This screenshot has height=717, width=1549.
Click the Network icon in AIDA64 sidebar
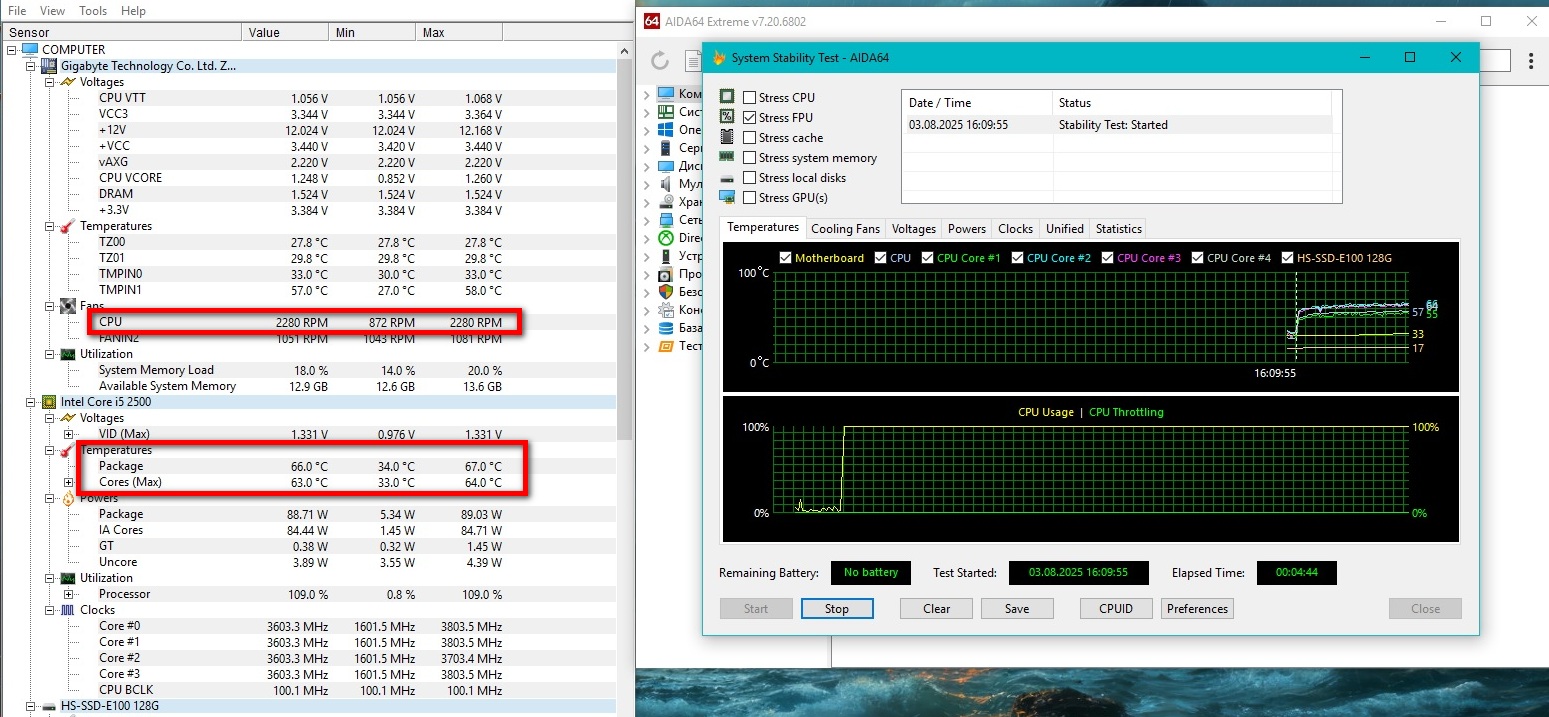(666, 220)
